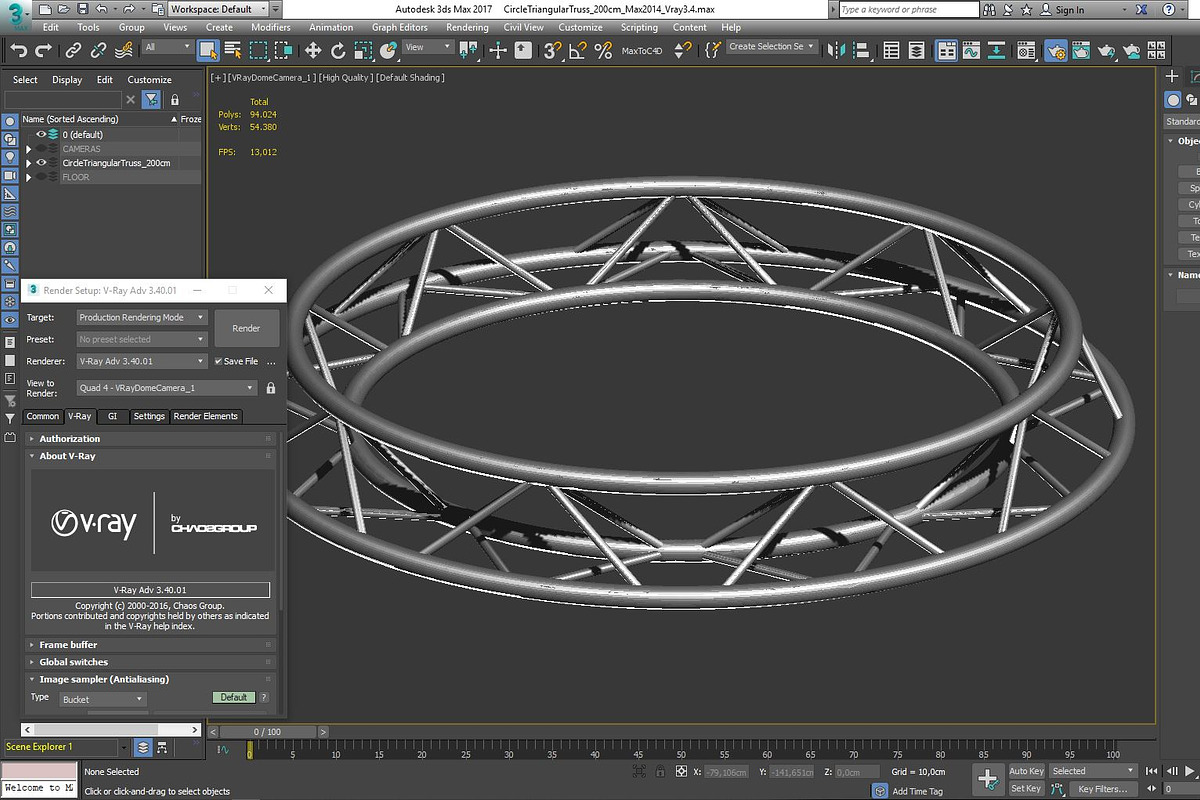Image resolution: width=1200 pixels, height=800 pixels.
Task: Toggle View to Render lock icon
Action: pyautogui.click(x=270, y=388)
